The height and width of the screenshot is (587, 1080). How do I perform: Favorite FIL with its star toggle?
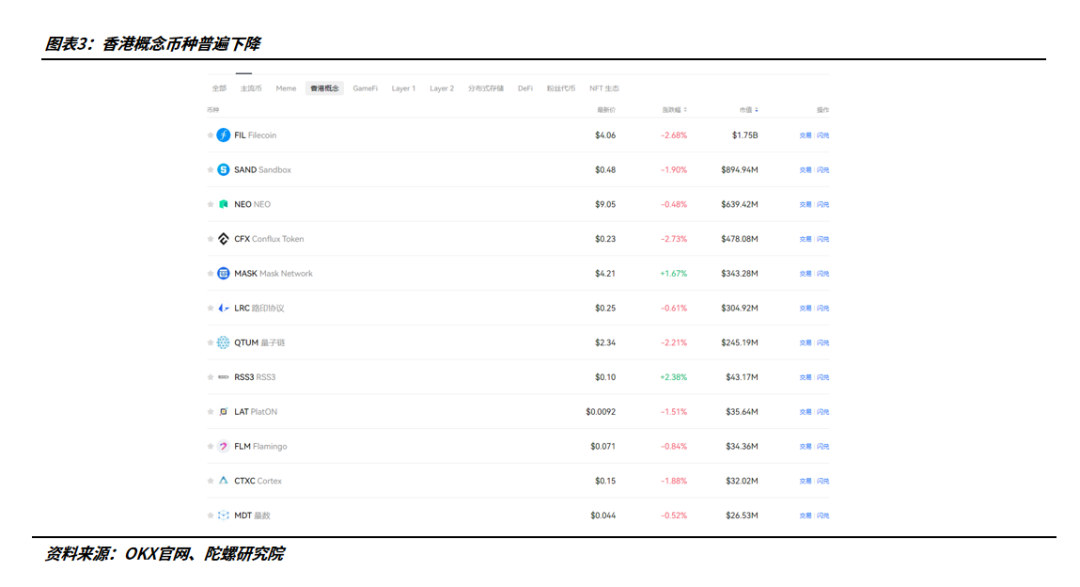(x=210, y=135)
